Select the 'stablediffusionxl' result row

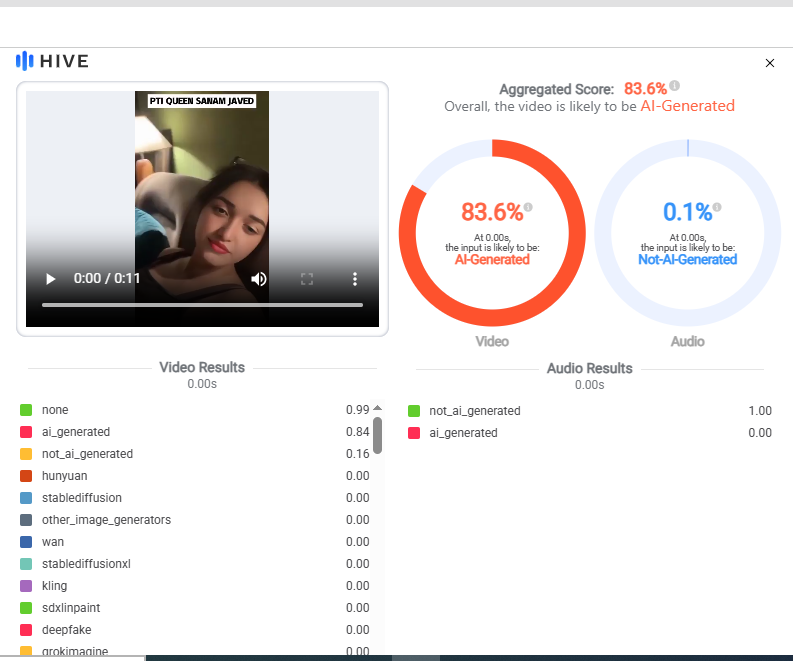point(195,564)
